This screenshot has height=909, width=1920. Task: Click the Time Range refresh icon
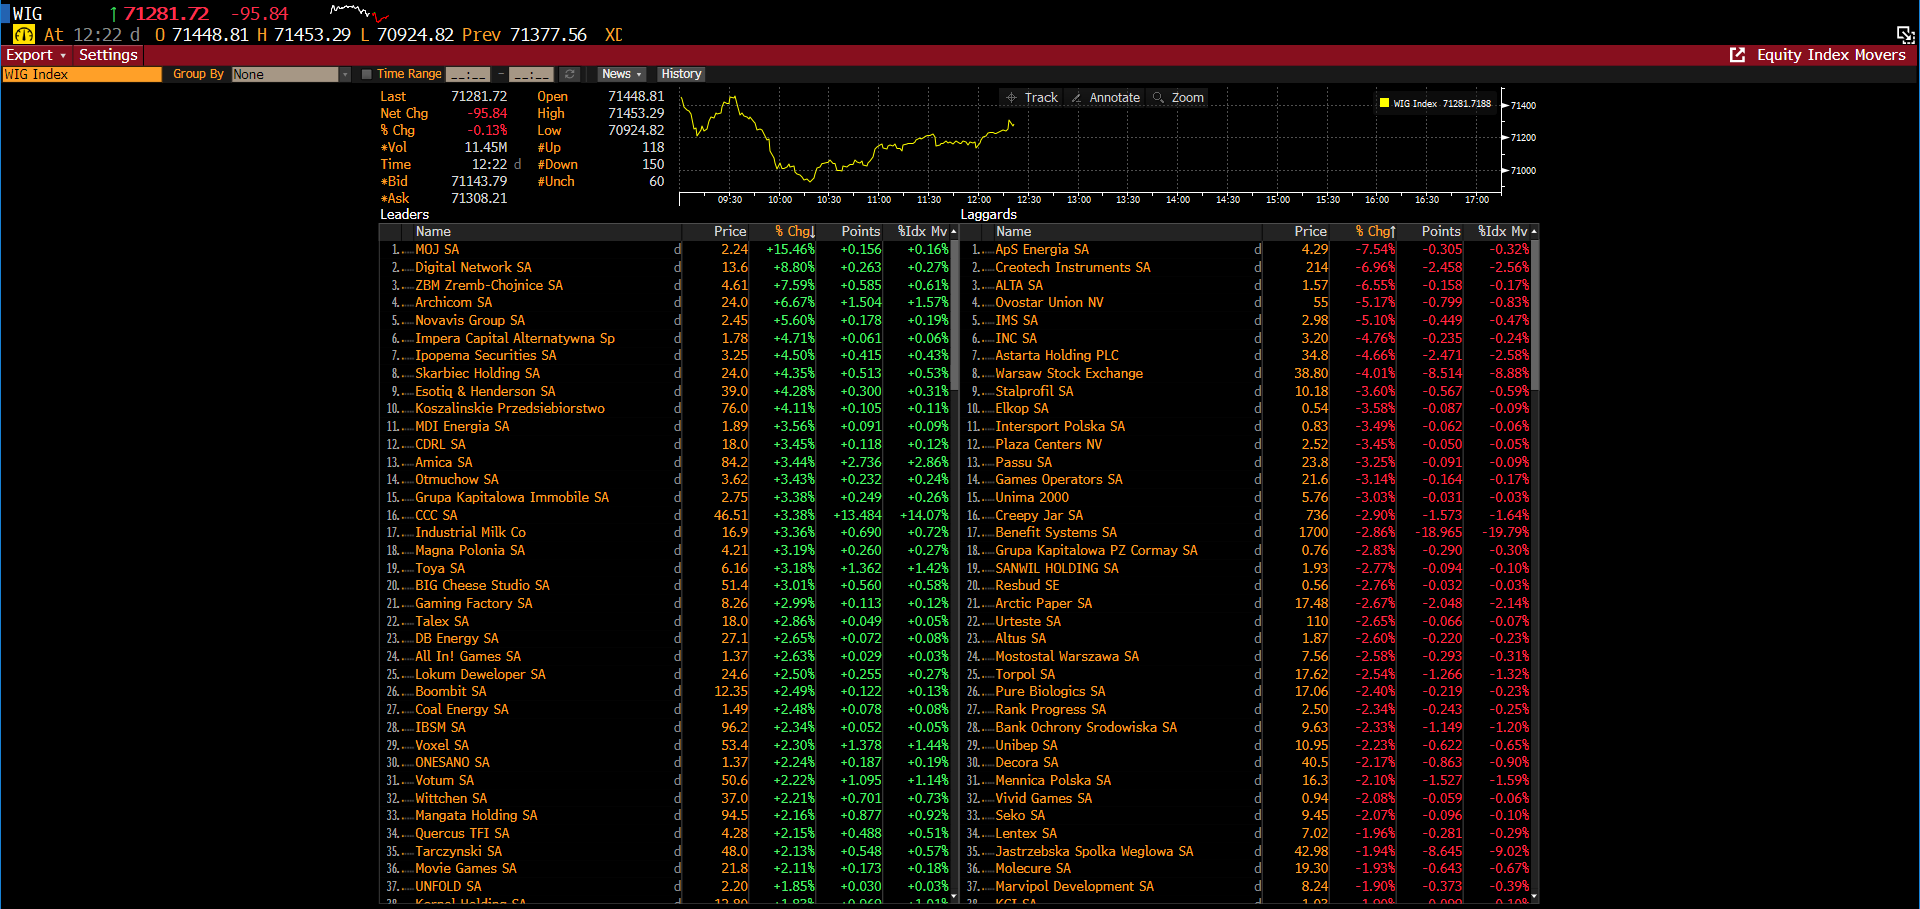point(569,74)
